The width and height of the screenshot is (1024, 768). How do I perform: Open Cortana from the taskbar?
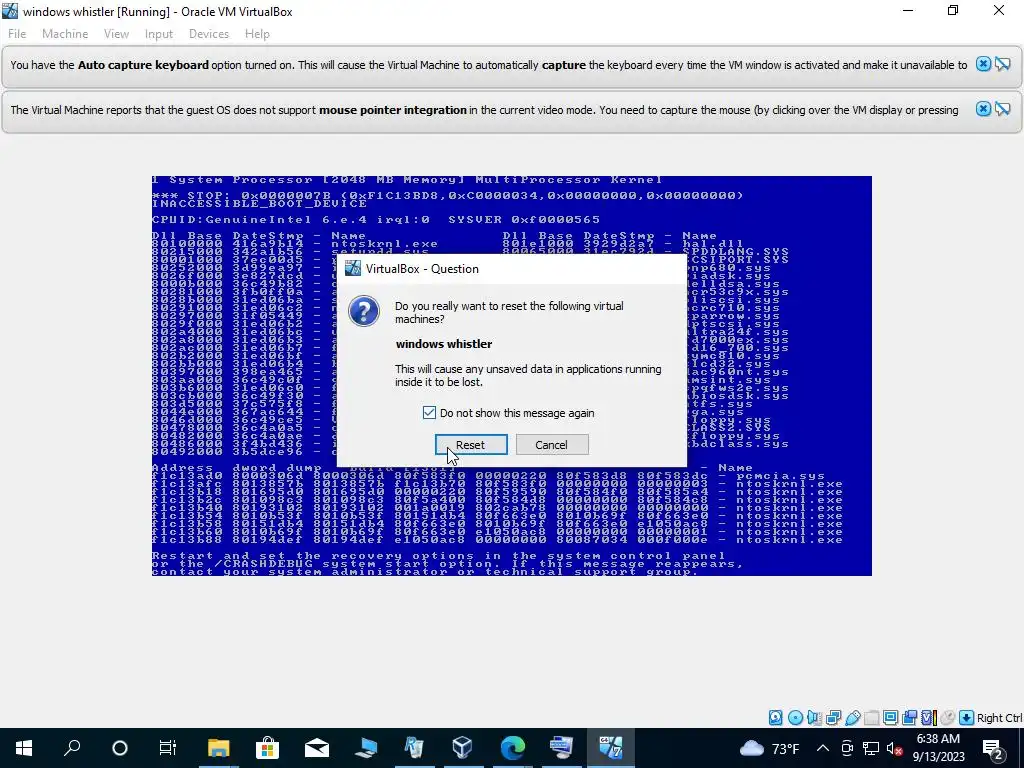[120, 748]
